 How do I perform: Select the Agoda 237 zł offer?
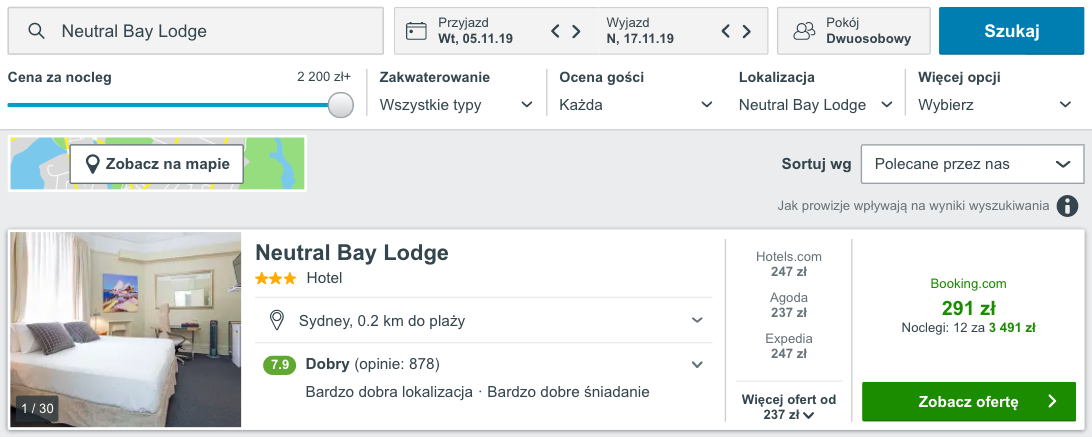(x=788, y=305)
